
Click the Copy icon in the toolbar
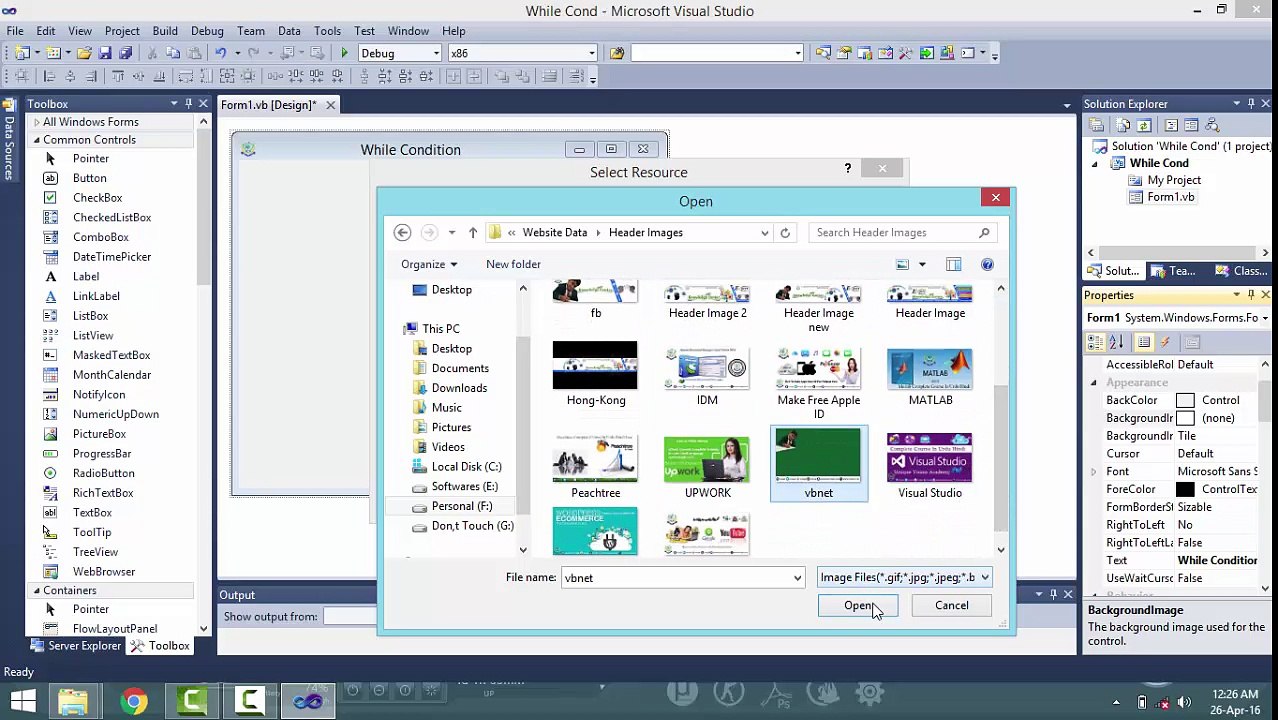172,53
